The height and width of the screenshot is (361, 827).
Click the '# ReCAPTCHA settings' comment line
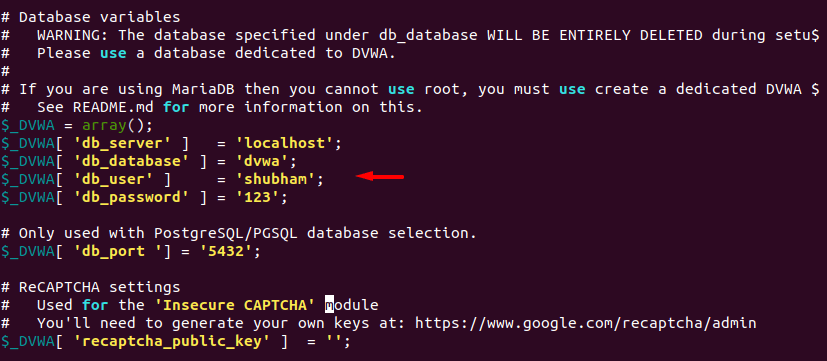coord(91,287)
